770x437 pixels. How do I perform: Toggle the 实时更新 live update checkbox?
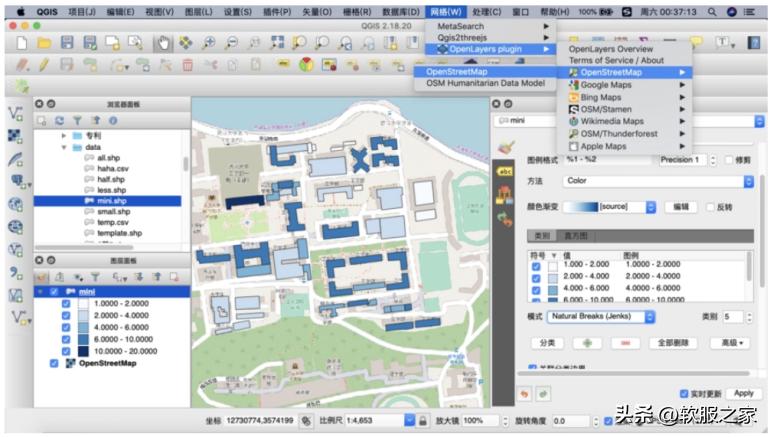(683, 393)
